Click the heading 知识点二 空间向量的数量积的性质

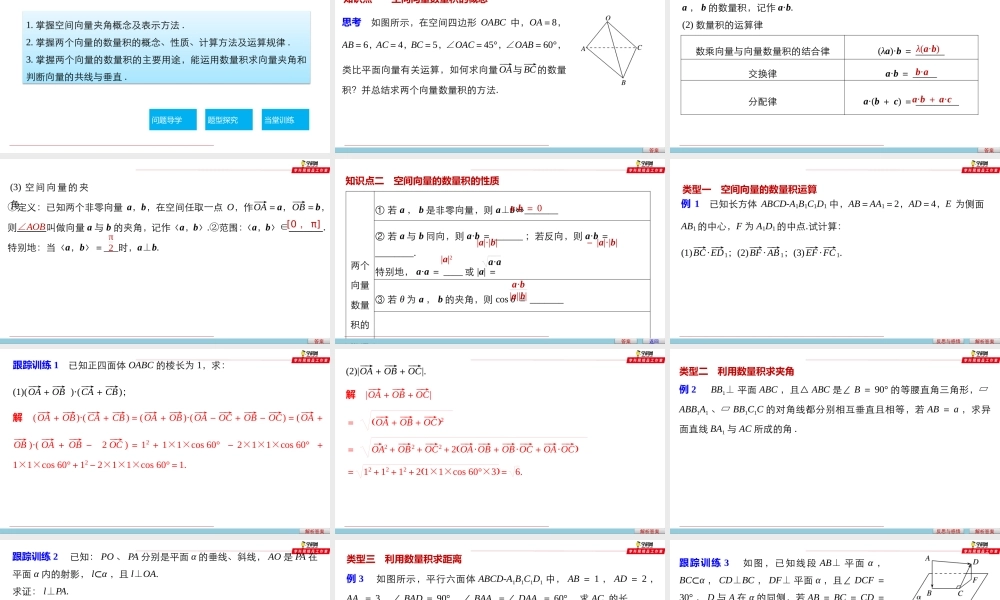tap(422, 181)
